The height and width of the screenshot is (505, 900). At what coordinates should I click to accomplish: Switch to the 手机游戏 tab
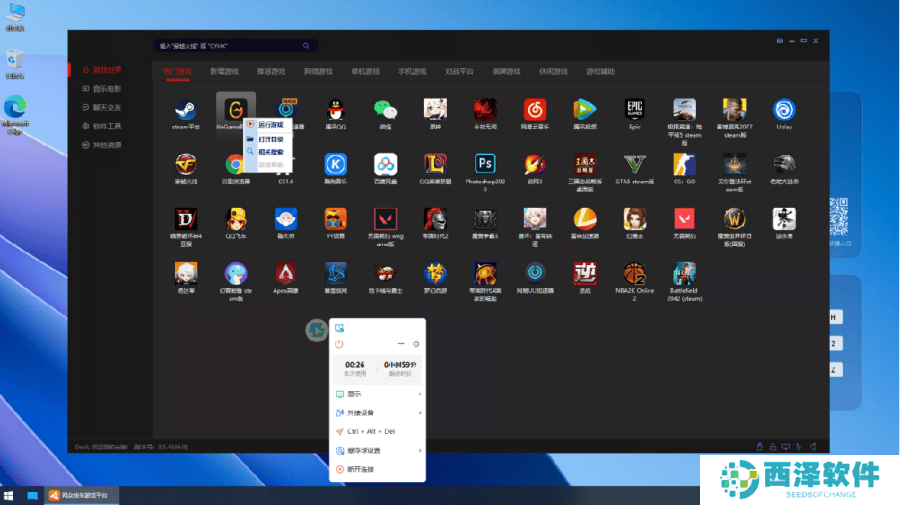pyautogui.click(x=412, y=72)
